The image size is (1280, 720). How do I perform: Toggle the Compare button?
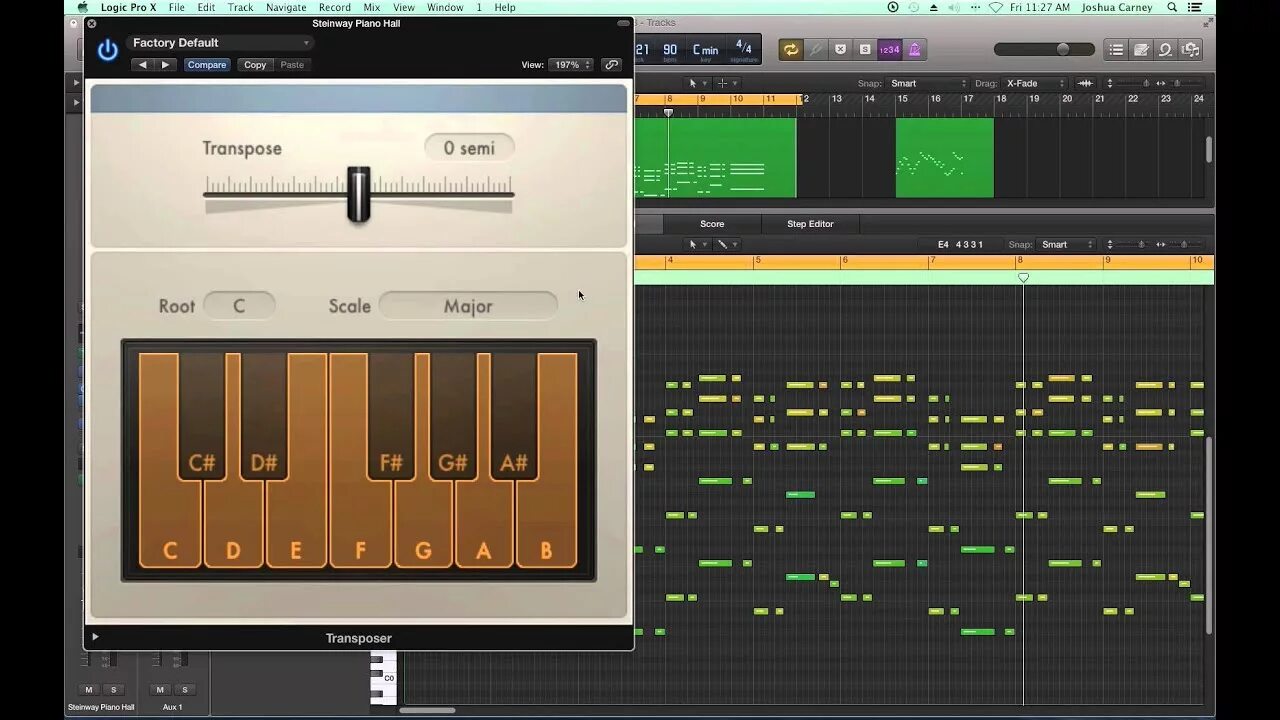(207, 65)
